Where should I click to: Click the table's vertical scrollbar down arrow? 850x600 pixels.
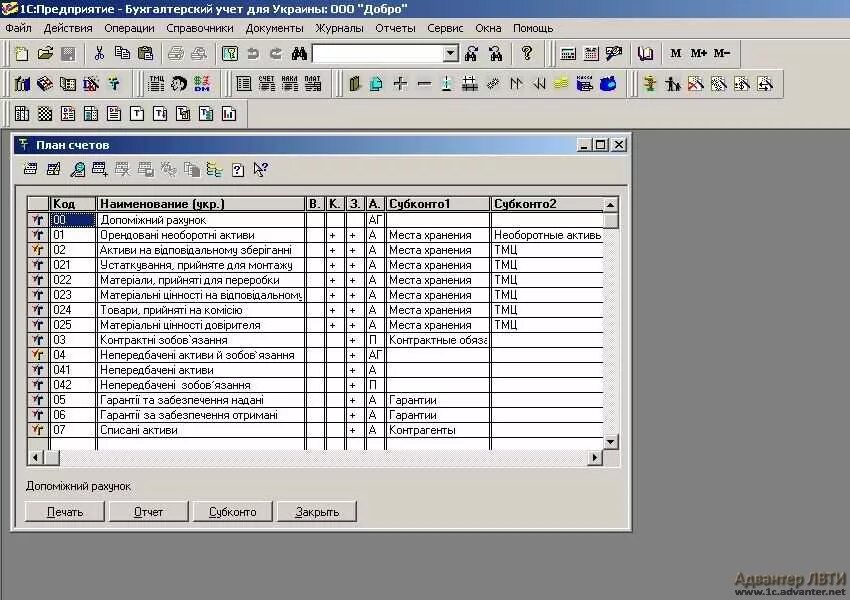click(x=610, y=442)
